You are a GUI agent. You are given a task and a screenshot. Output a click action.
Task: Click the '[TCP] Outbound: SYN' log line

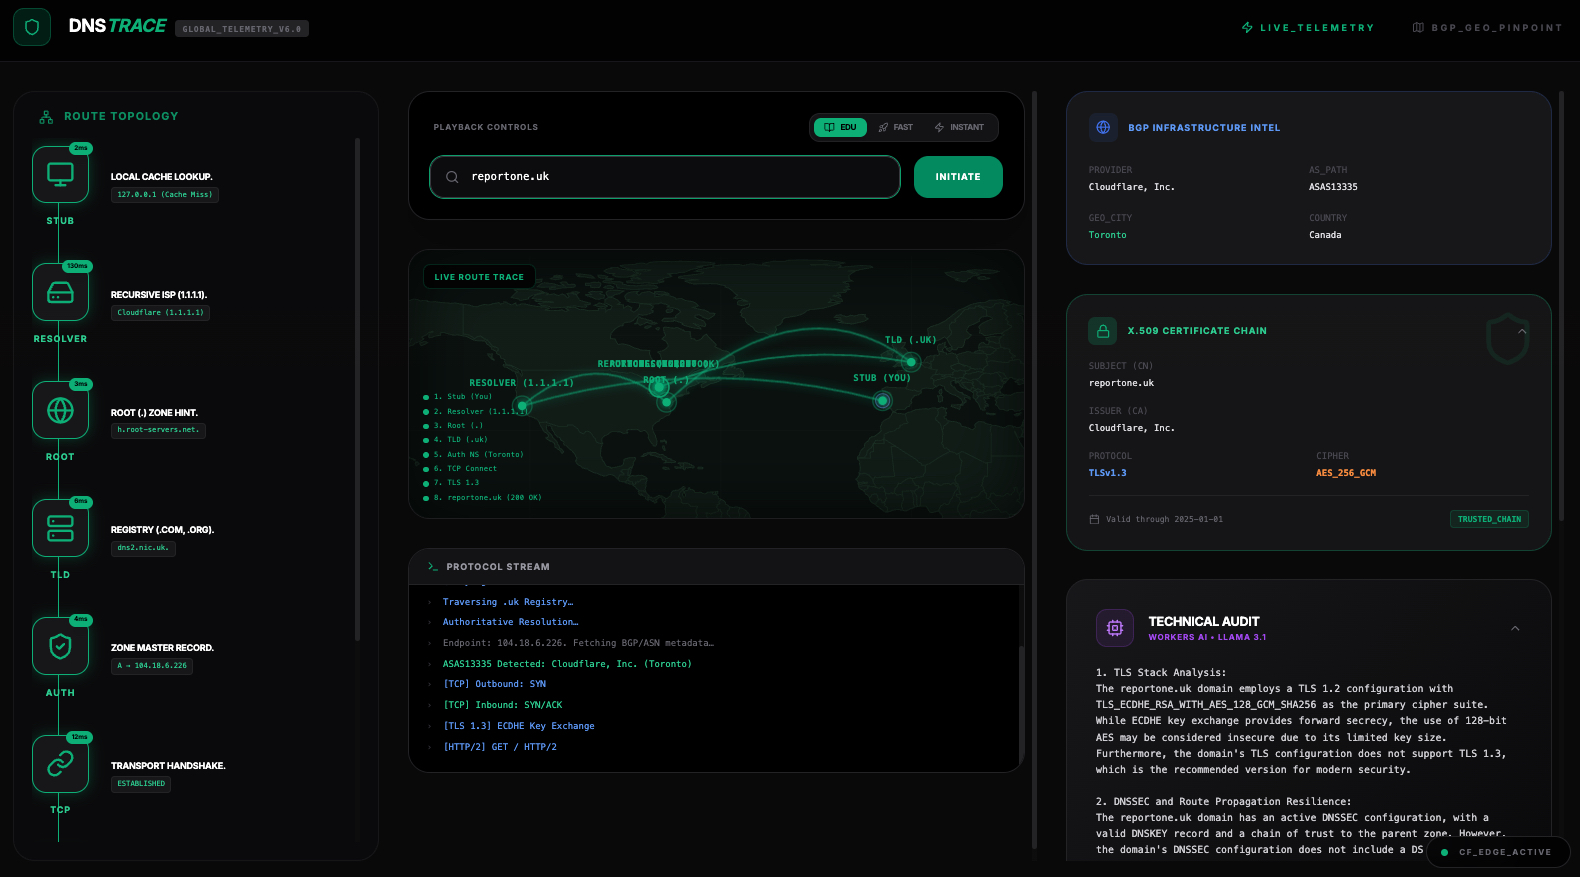coord(494,684)
